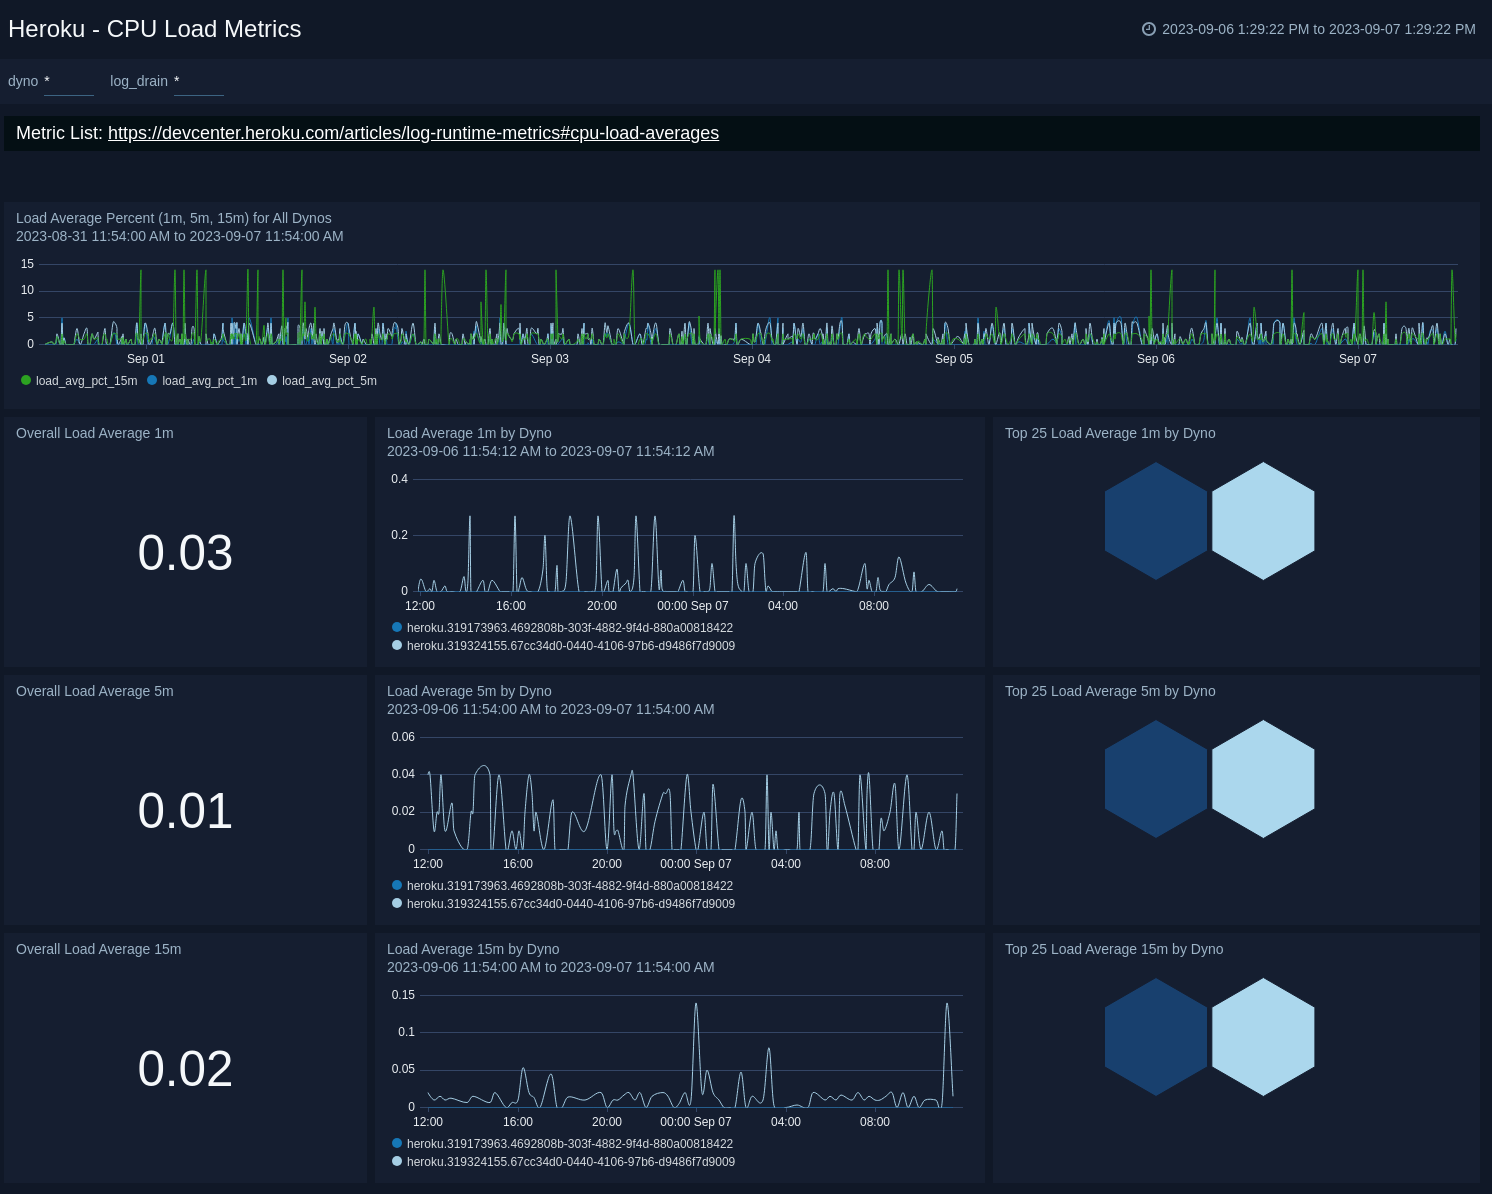1492x1194 pixels.
Task: Toggle load_avg_pct_1m in the All Dynos legend
Action: coord(151,380)
